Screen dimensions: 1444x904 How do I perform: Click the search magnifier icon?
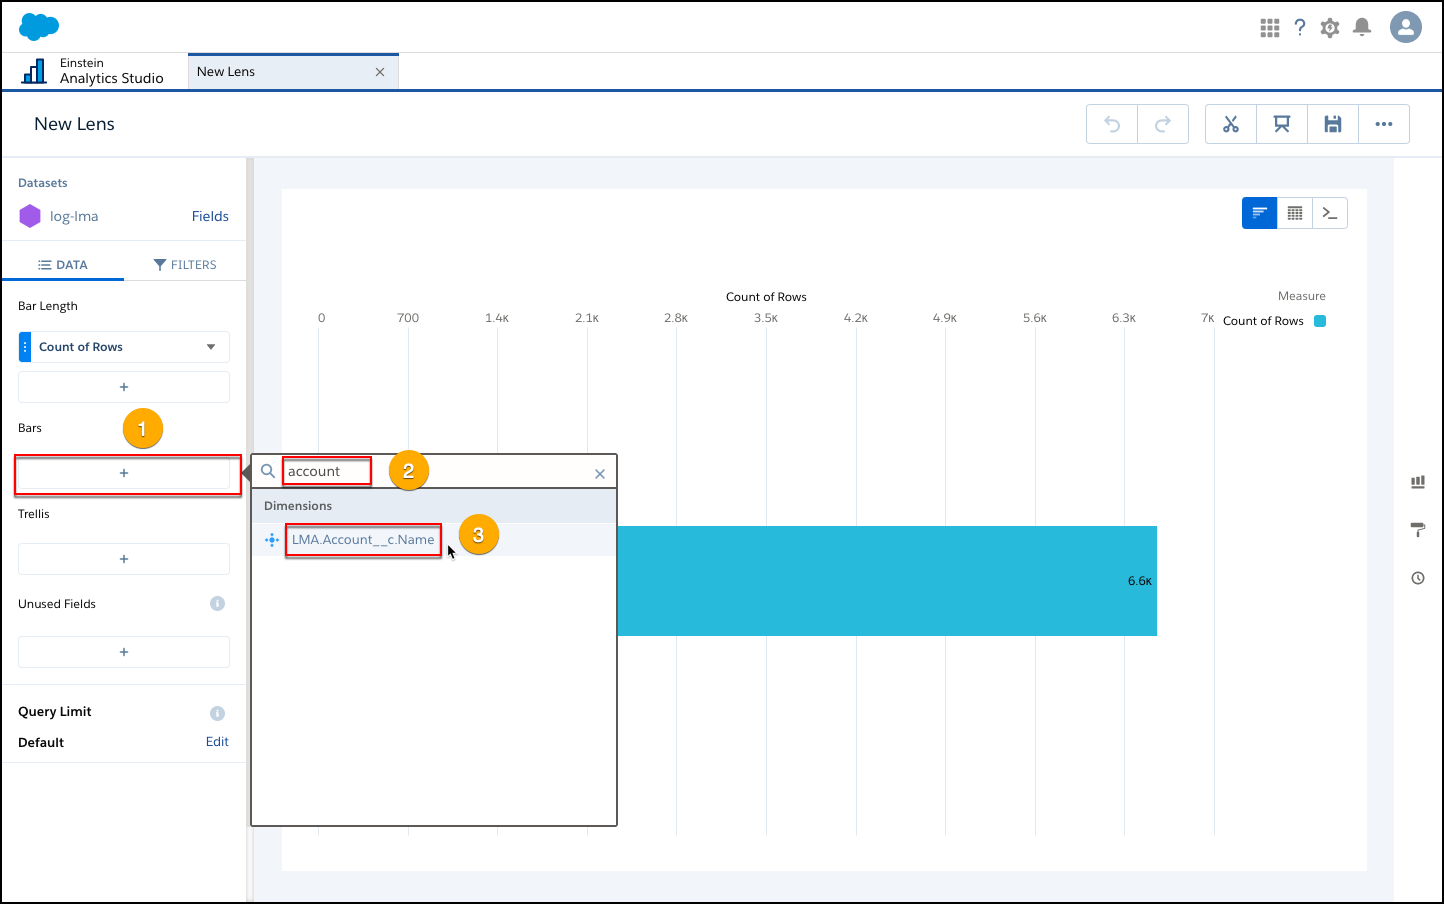click(268, 471)
